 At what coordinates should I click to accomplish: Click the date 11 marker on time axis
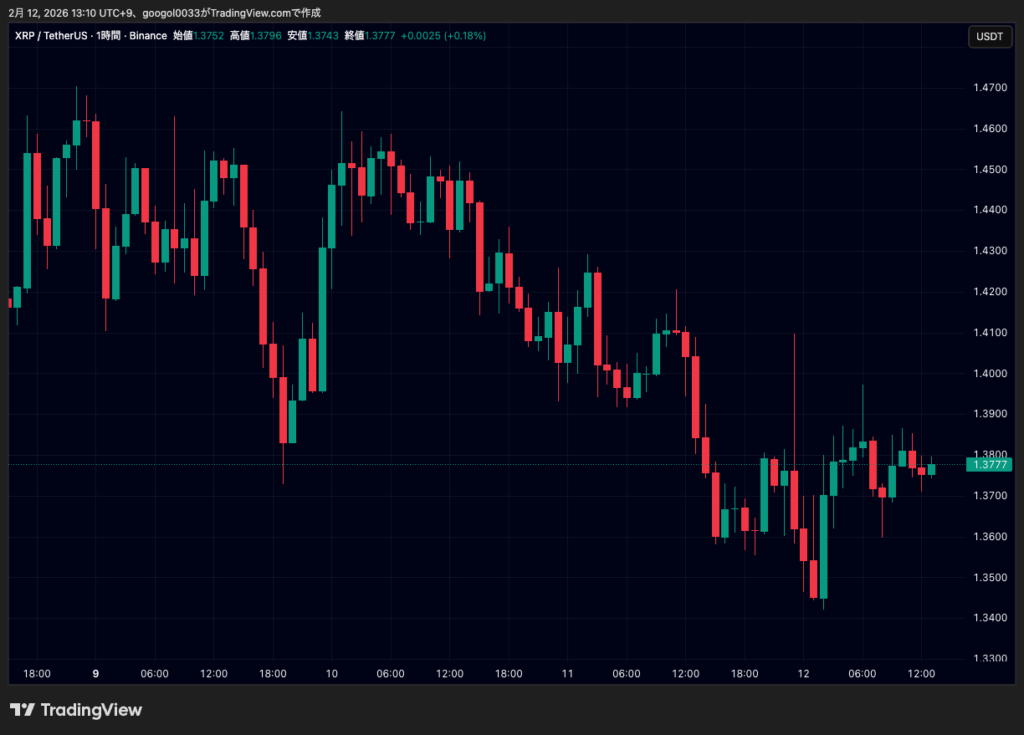(x=567, y=674)
